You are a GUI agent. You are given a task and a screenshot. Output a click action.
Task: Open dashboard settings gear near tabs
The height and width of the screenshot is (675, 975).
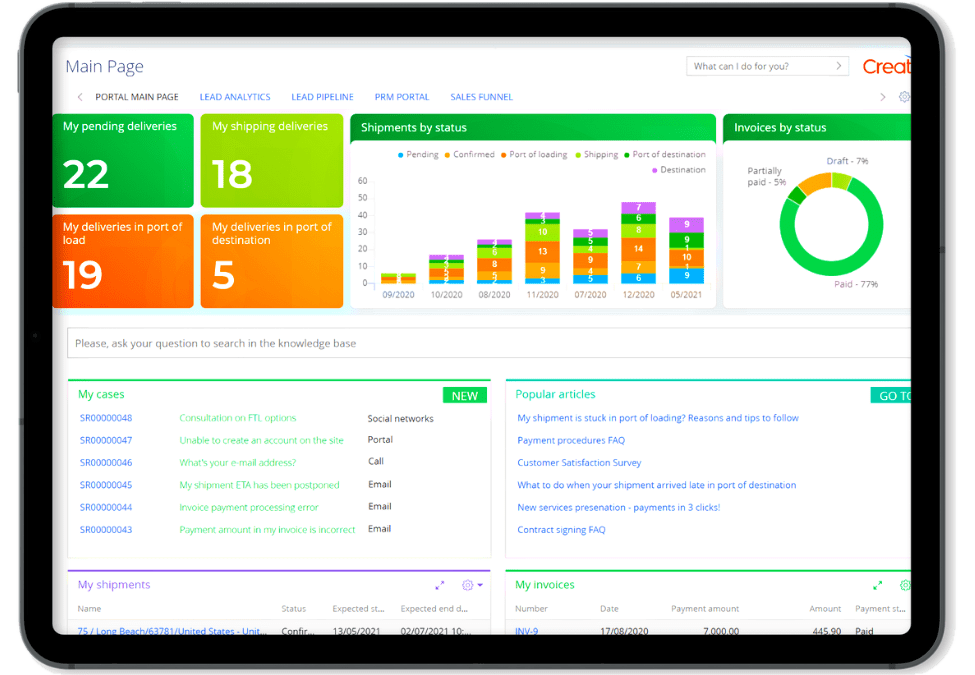pyautogui.click(x=904, y=97)
